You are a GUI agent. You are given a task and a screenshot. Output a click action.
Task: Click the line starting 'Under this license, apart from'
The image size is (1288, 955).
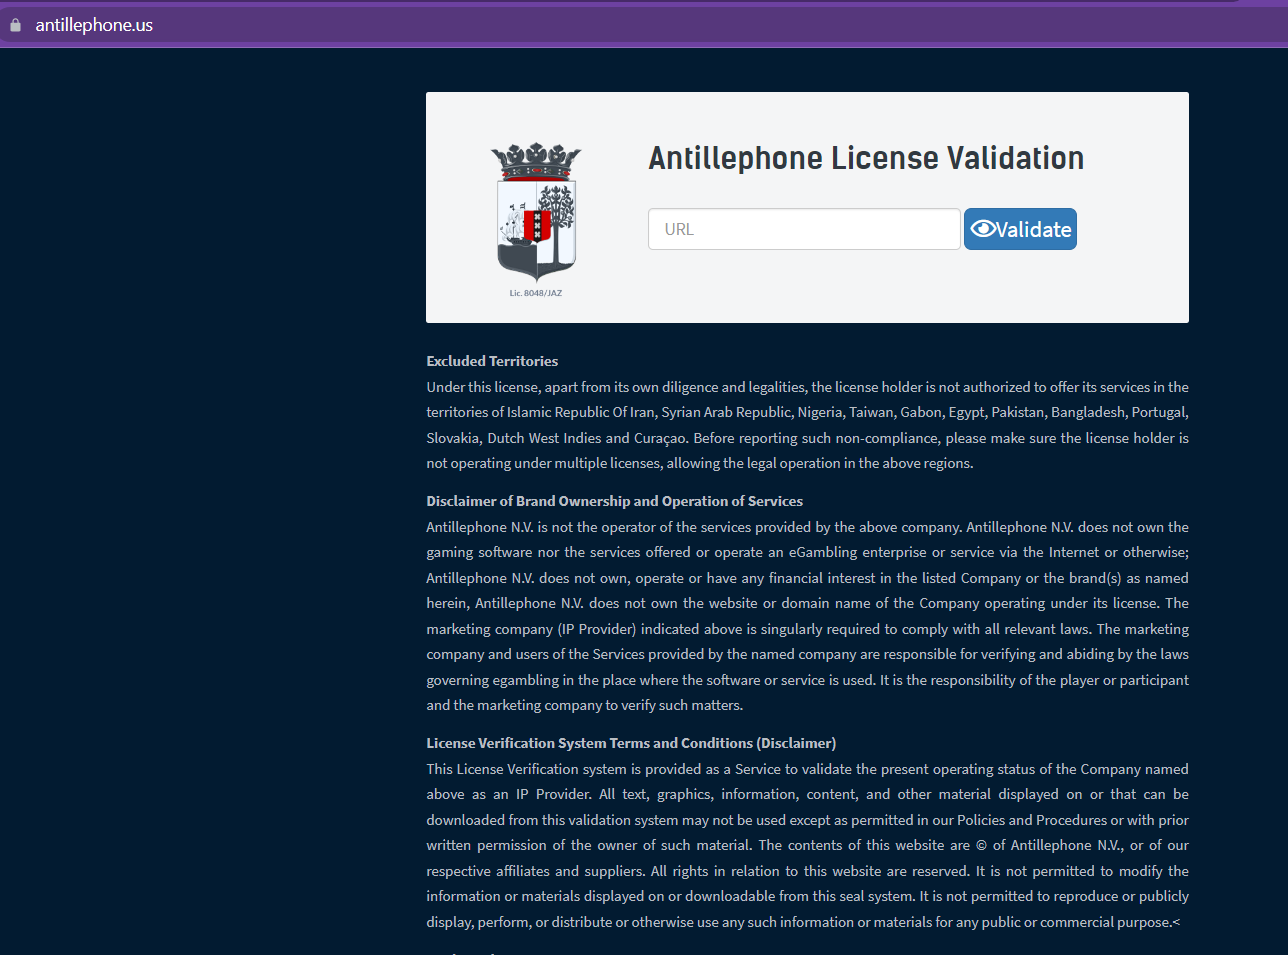(808, 387)
